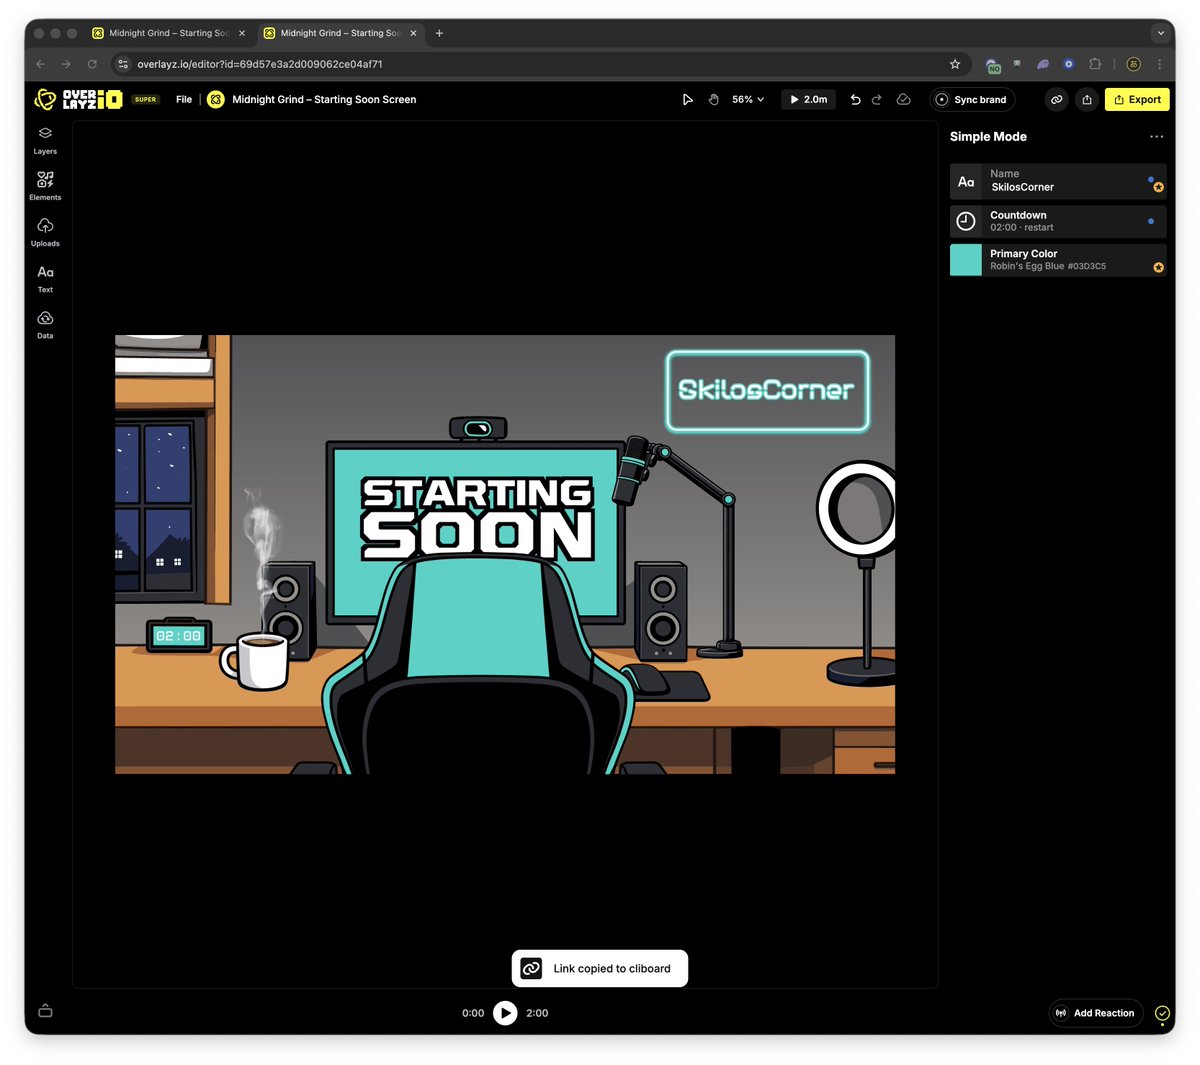Open browser extensions puzzle icon
The height and width of the screenshot is (1065, 1200).
[x=1095, y=64]
